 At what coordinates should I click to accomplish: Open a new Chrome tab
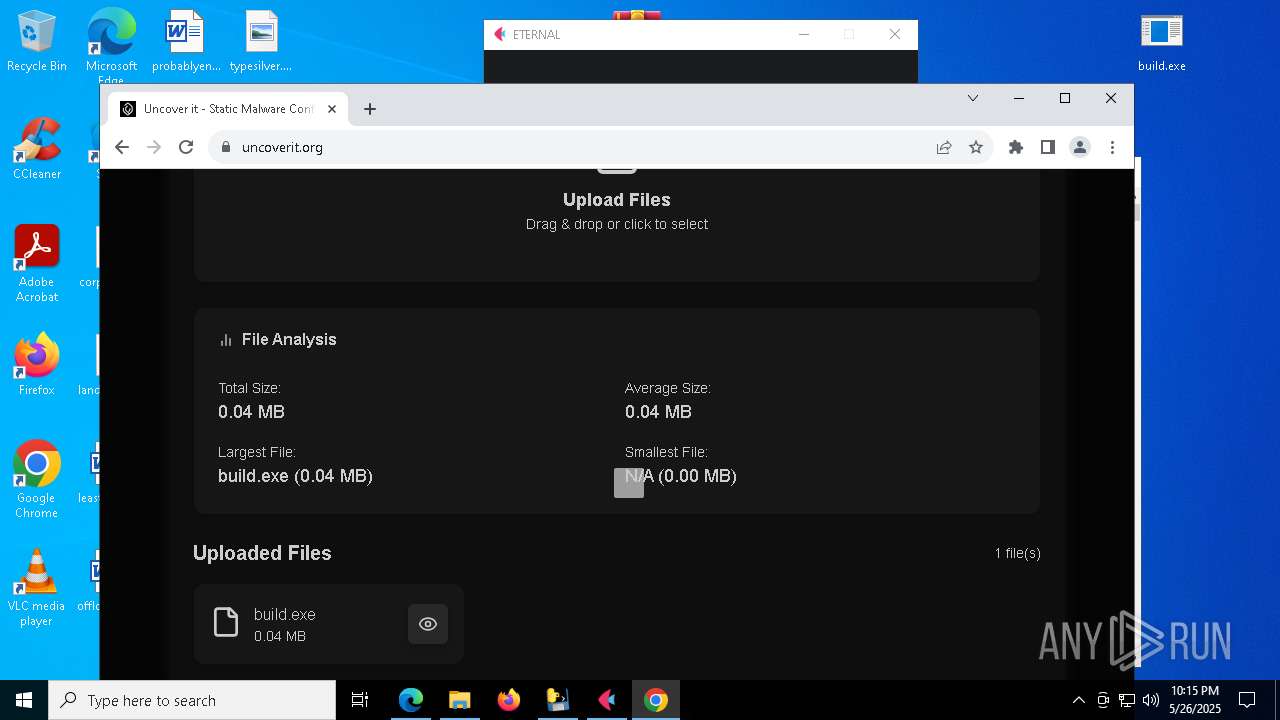(x=370, y=109)
